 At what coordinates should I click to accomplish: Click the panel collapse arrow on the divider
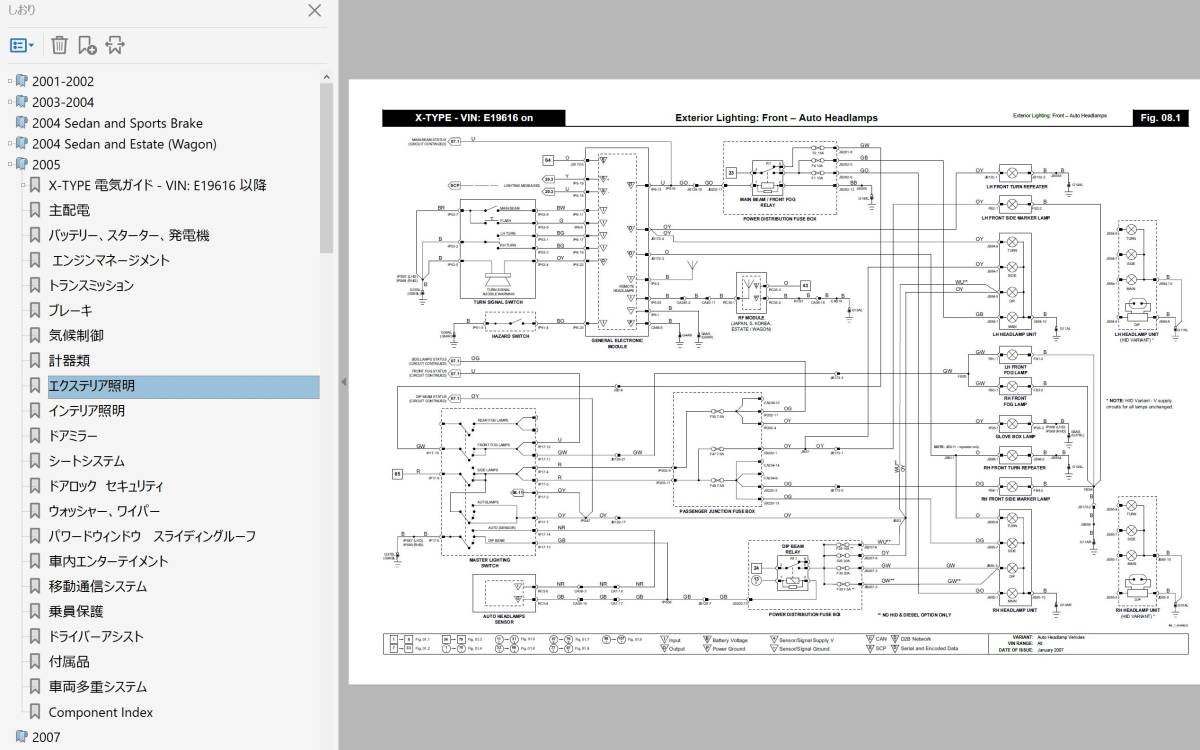coord(344,382)
